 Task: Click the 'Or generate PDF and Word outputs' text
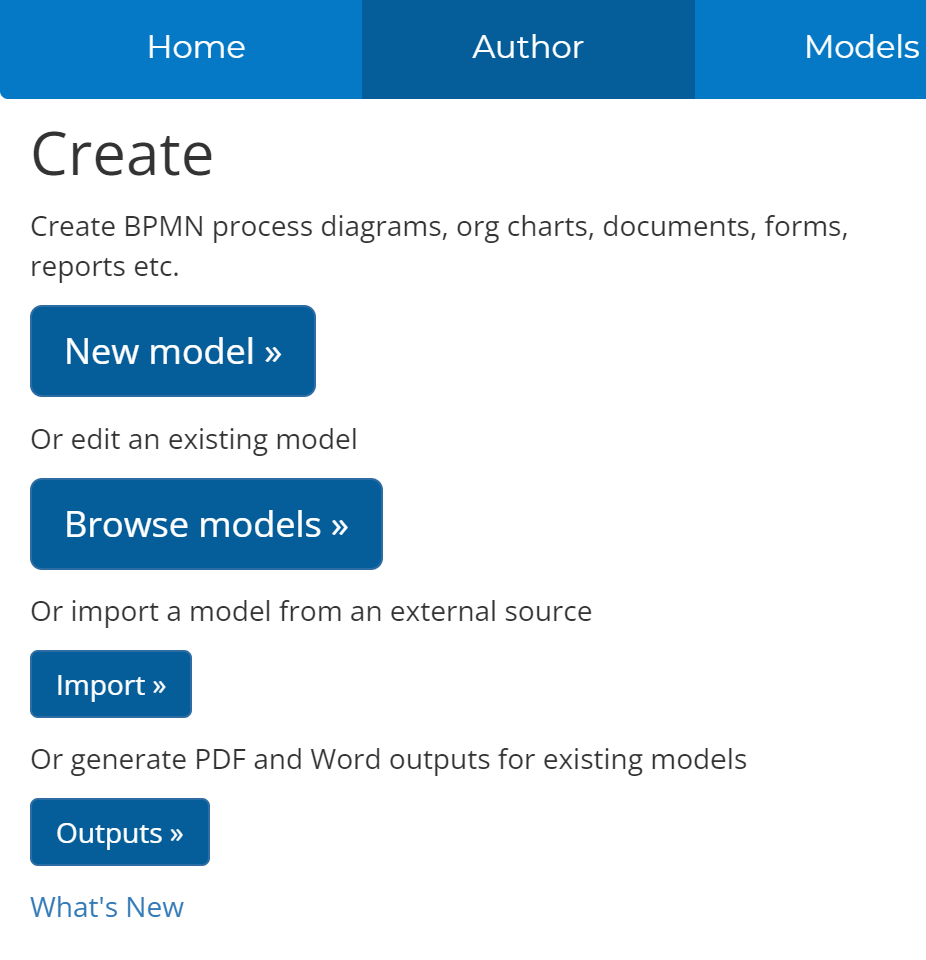388,759
